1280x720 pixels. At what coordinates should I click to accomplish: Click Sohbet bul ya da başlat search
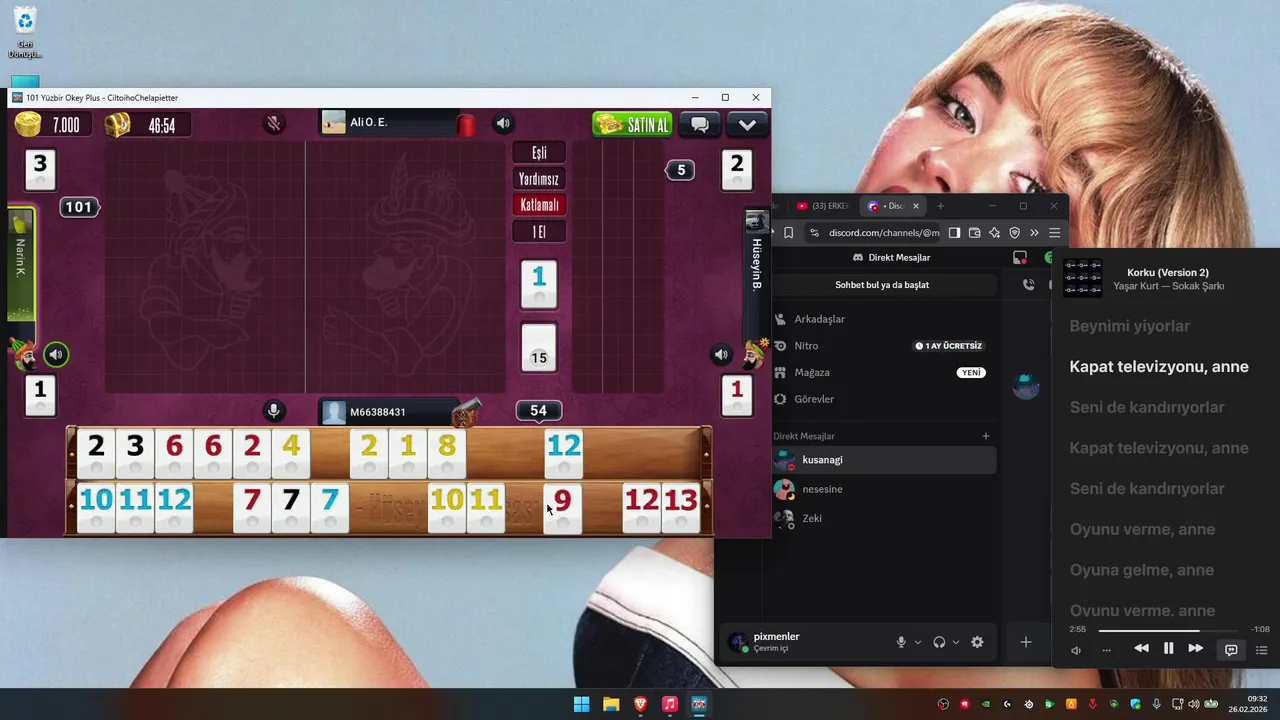(882, 285)
